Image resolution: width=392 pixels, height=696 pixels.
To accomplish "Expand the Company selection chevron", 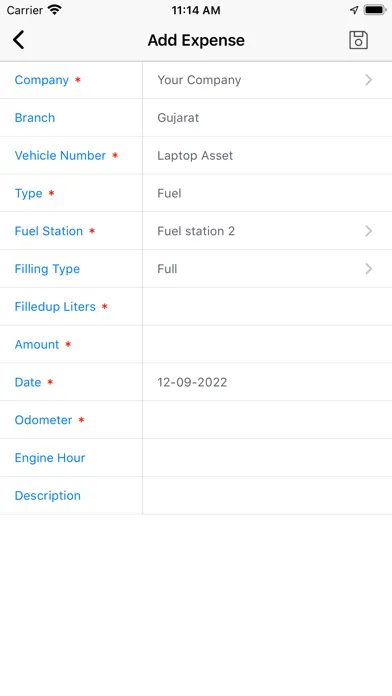I will coord(368,80).
